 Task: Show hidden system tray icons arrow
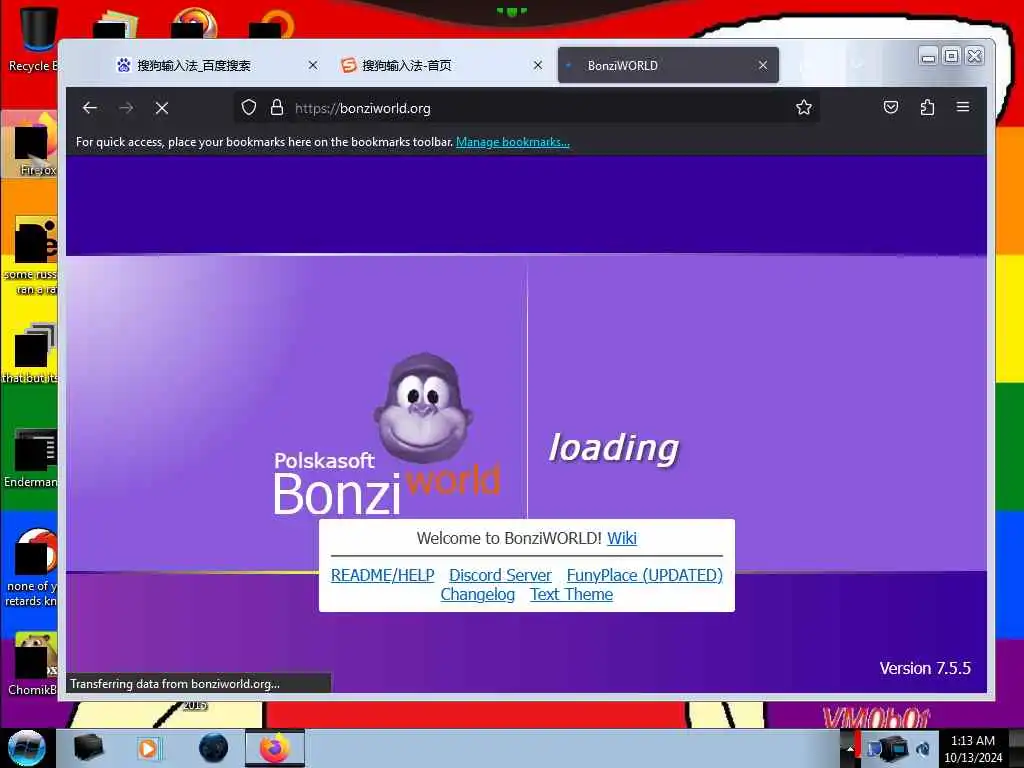click(850, 749)
